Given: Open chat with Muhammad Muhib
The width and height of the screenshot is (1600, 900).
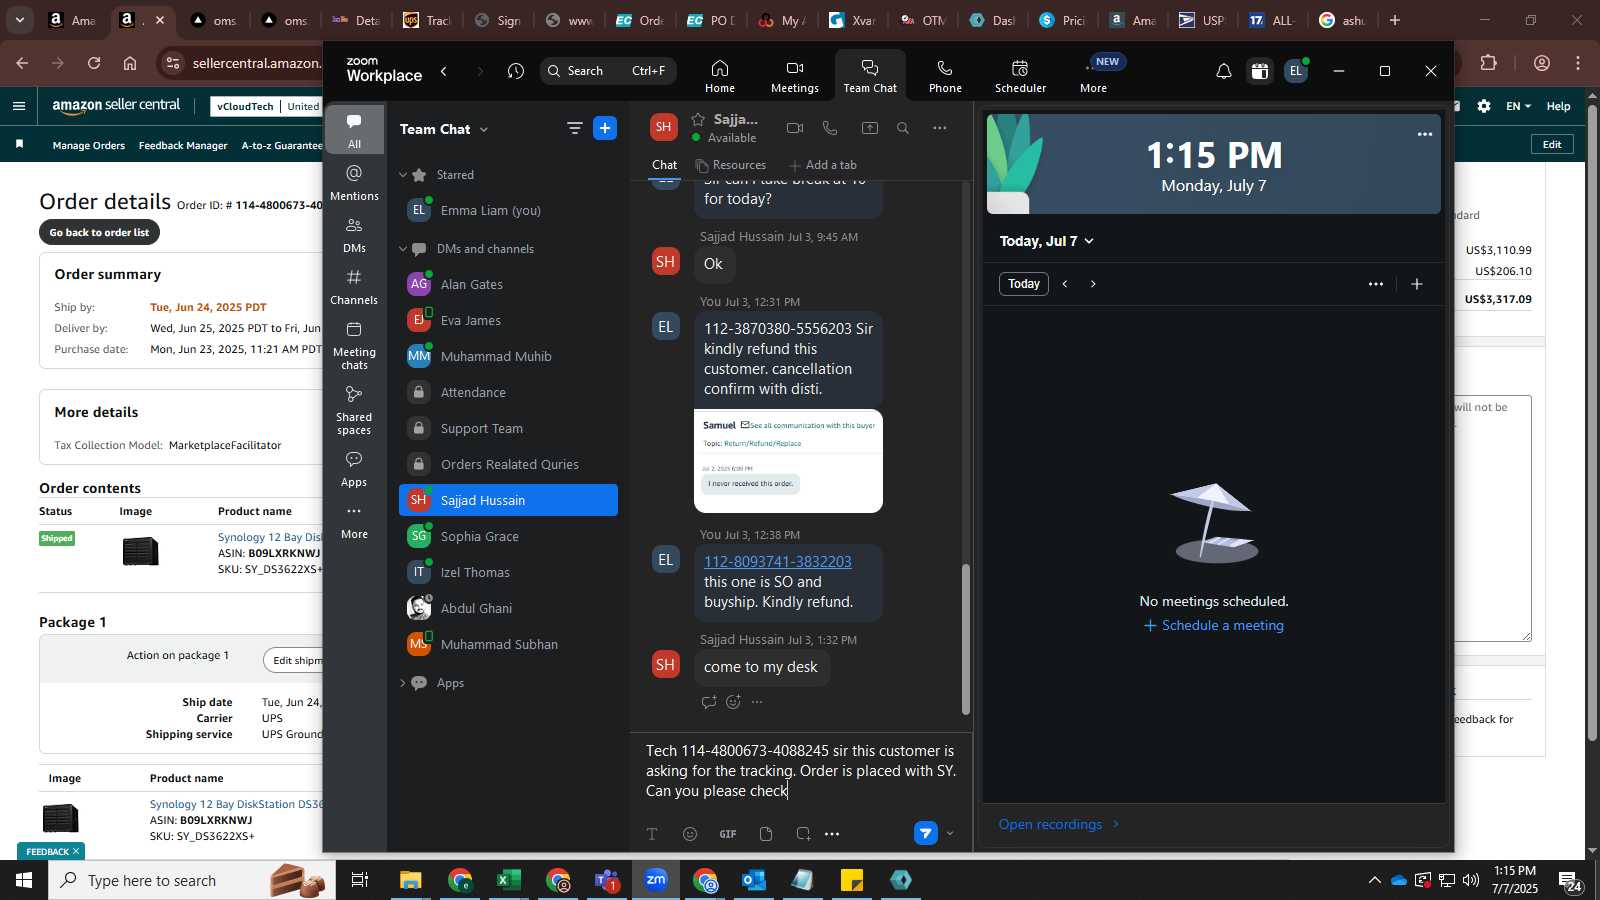Looking at the screenshot, I should pos(508,357).
